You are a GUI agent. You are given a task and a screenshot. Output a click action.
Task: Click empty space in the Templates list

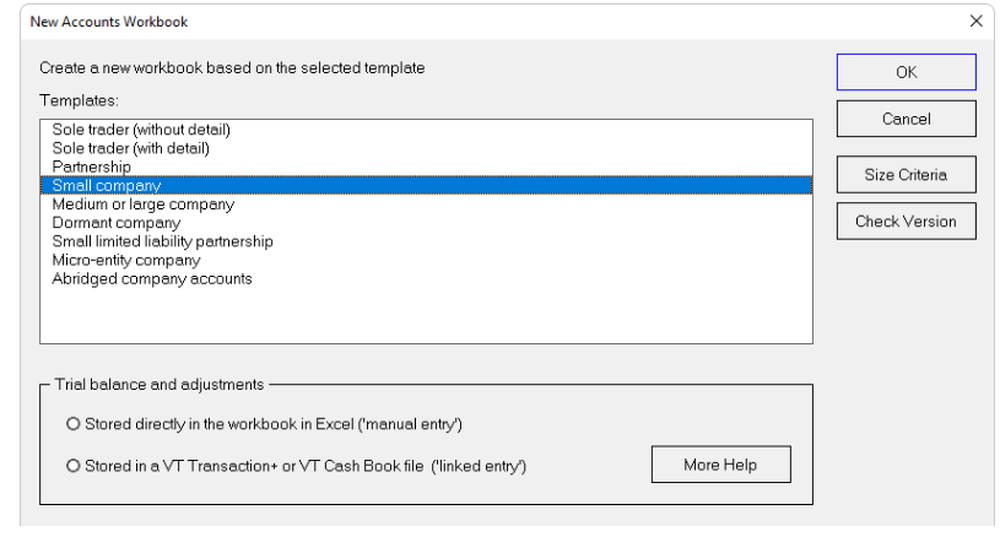(x=425, y=315)
